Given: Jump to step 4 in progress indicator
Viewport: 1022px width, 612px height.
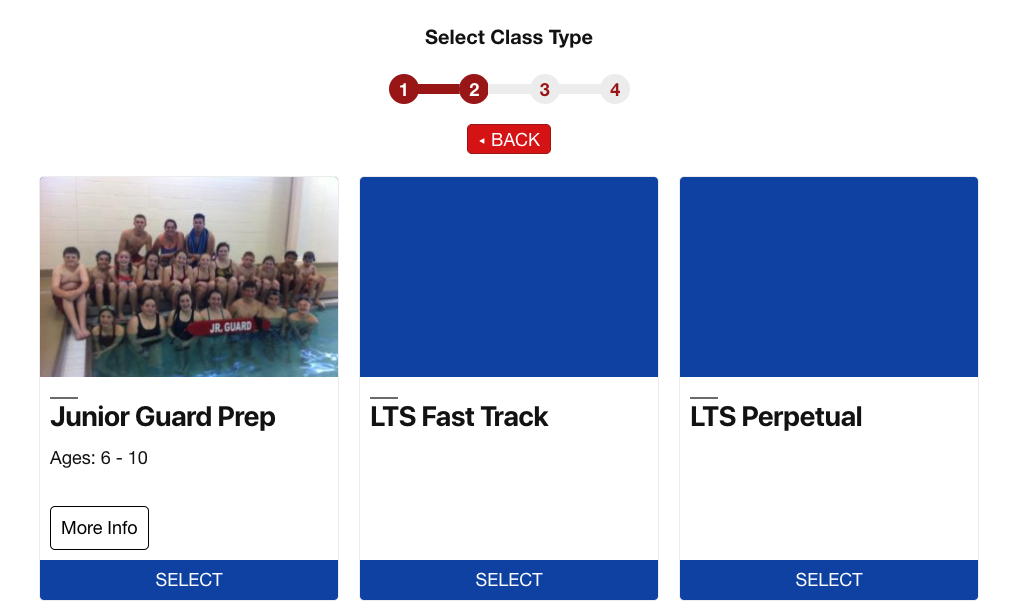Looking at the screenshot, I should pyautogui.click(x=615, y=90).
